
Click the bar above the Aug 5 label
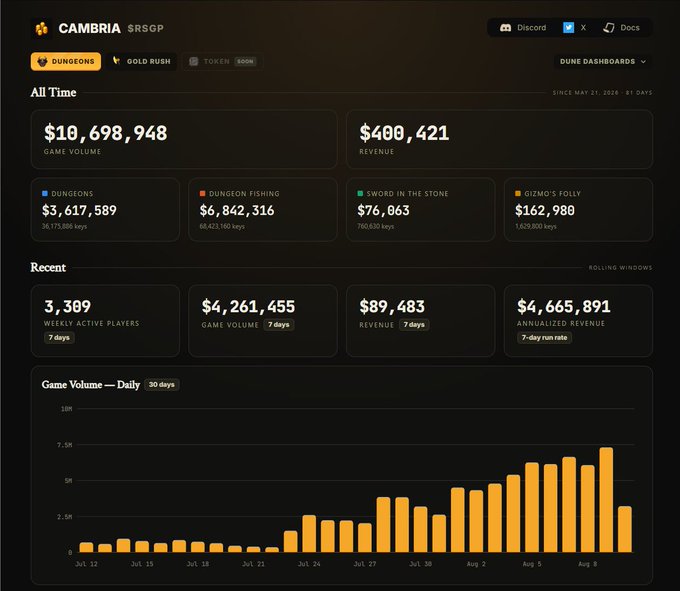[532, 507]
